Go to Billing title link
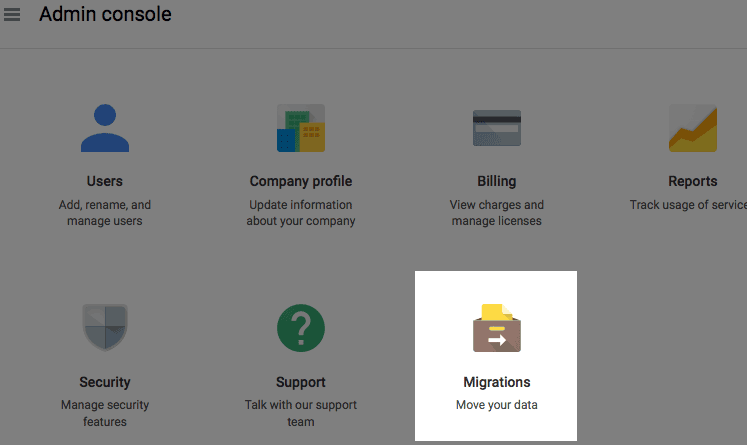Image resolution: width=747 pixels, height=445 pixels. [497, 182]
